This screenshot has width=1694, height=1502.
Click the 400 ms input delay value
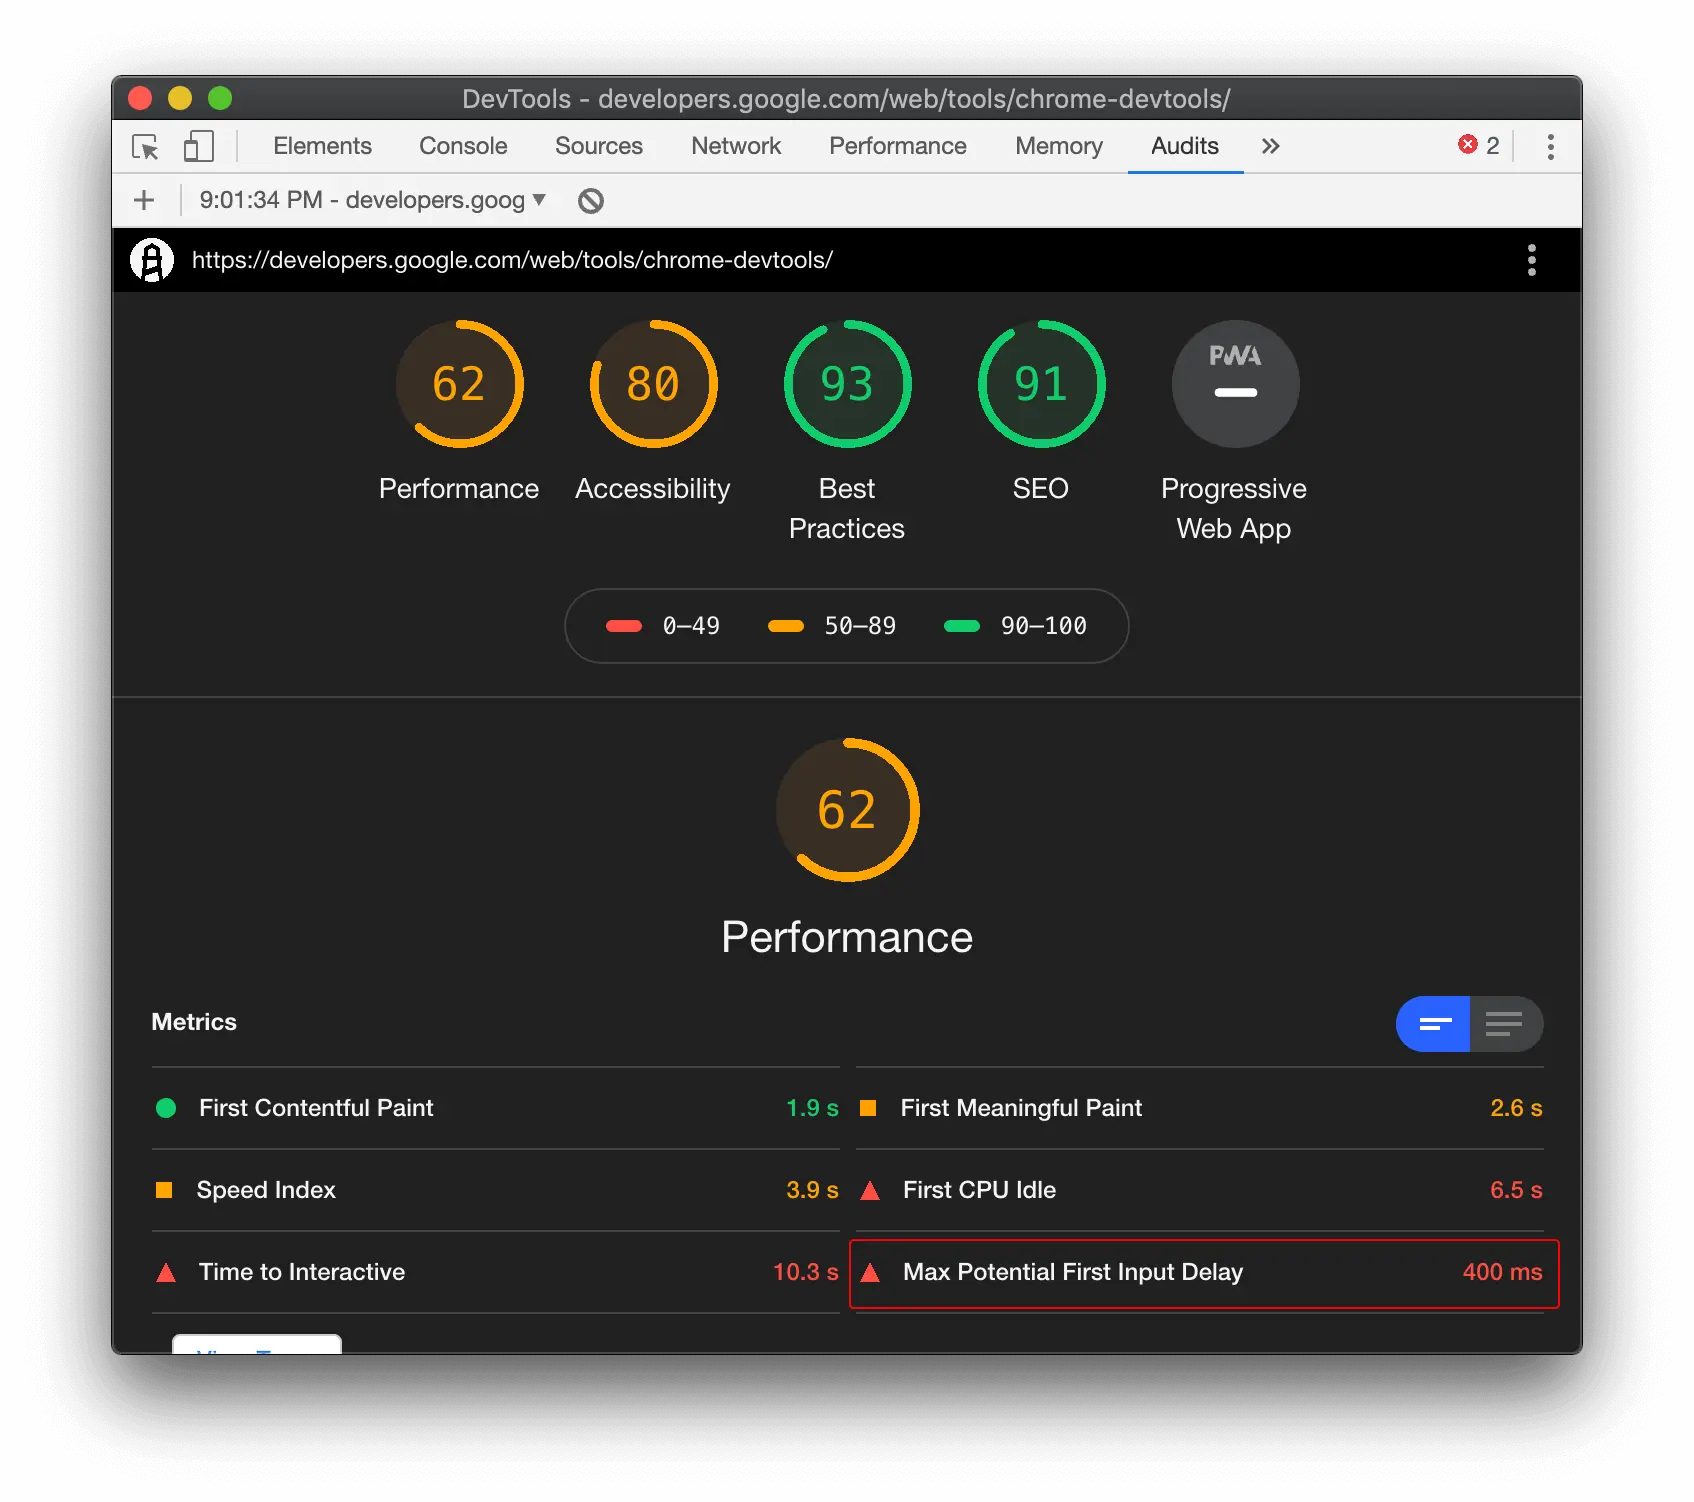1503,1272
